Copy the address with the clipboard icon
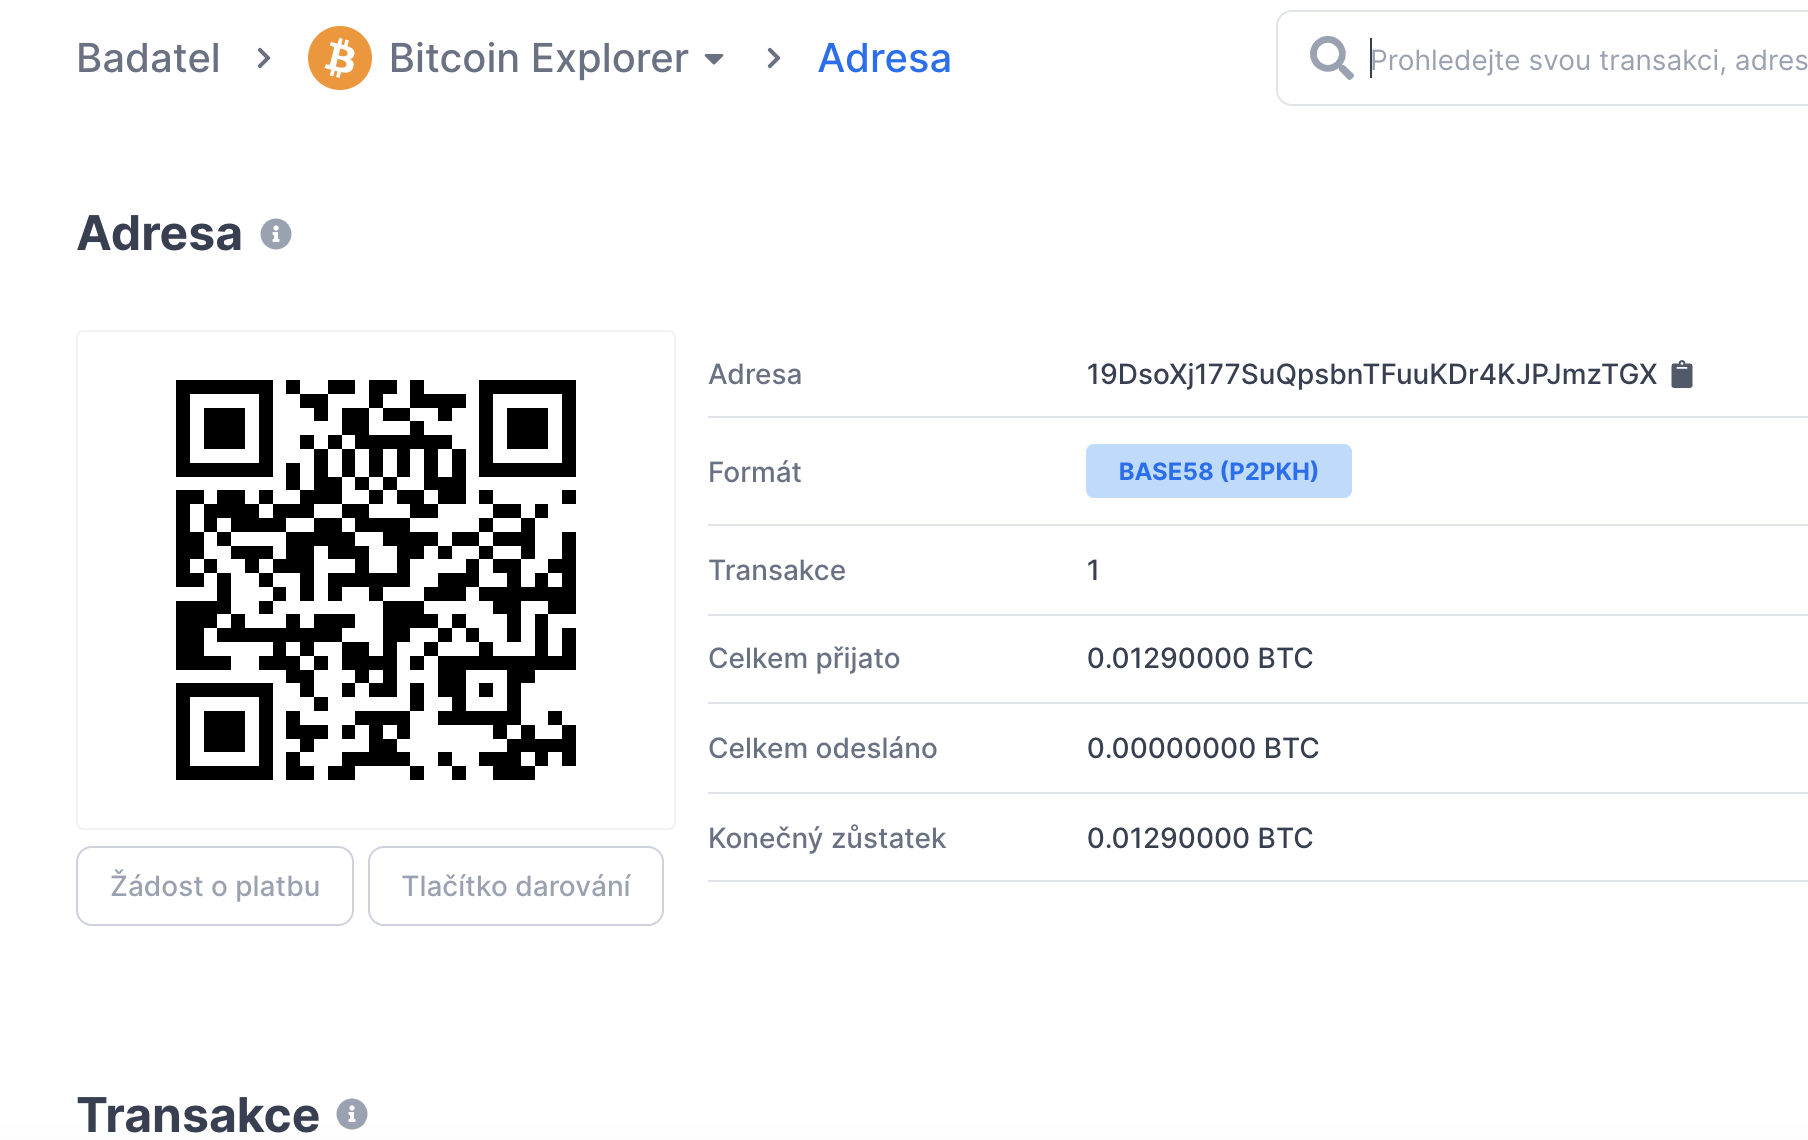Image resolution: width=1808 pixels, height=1140 pixels. [x=1683, y=374]
